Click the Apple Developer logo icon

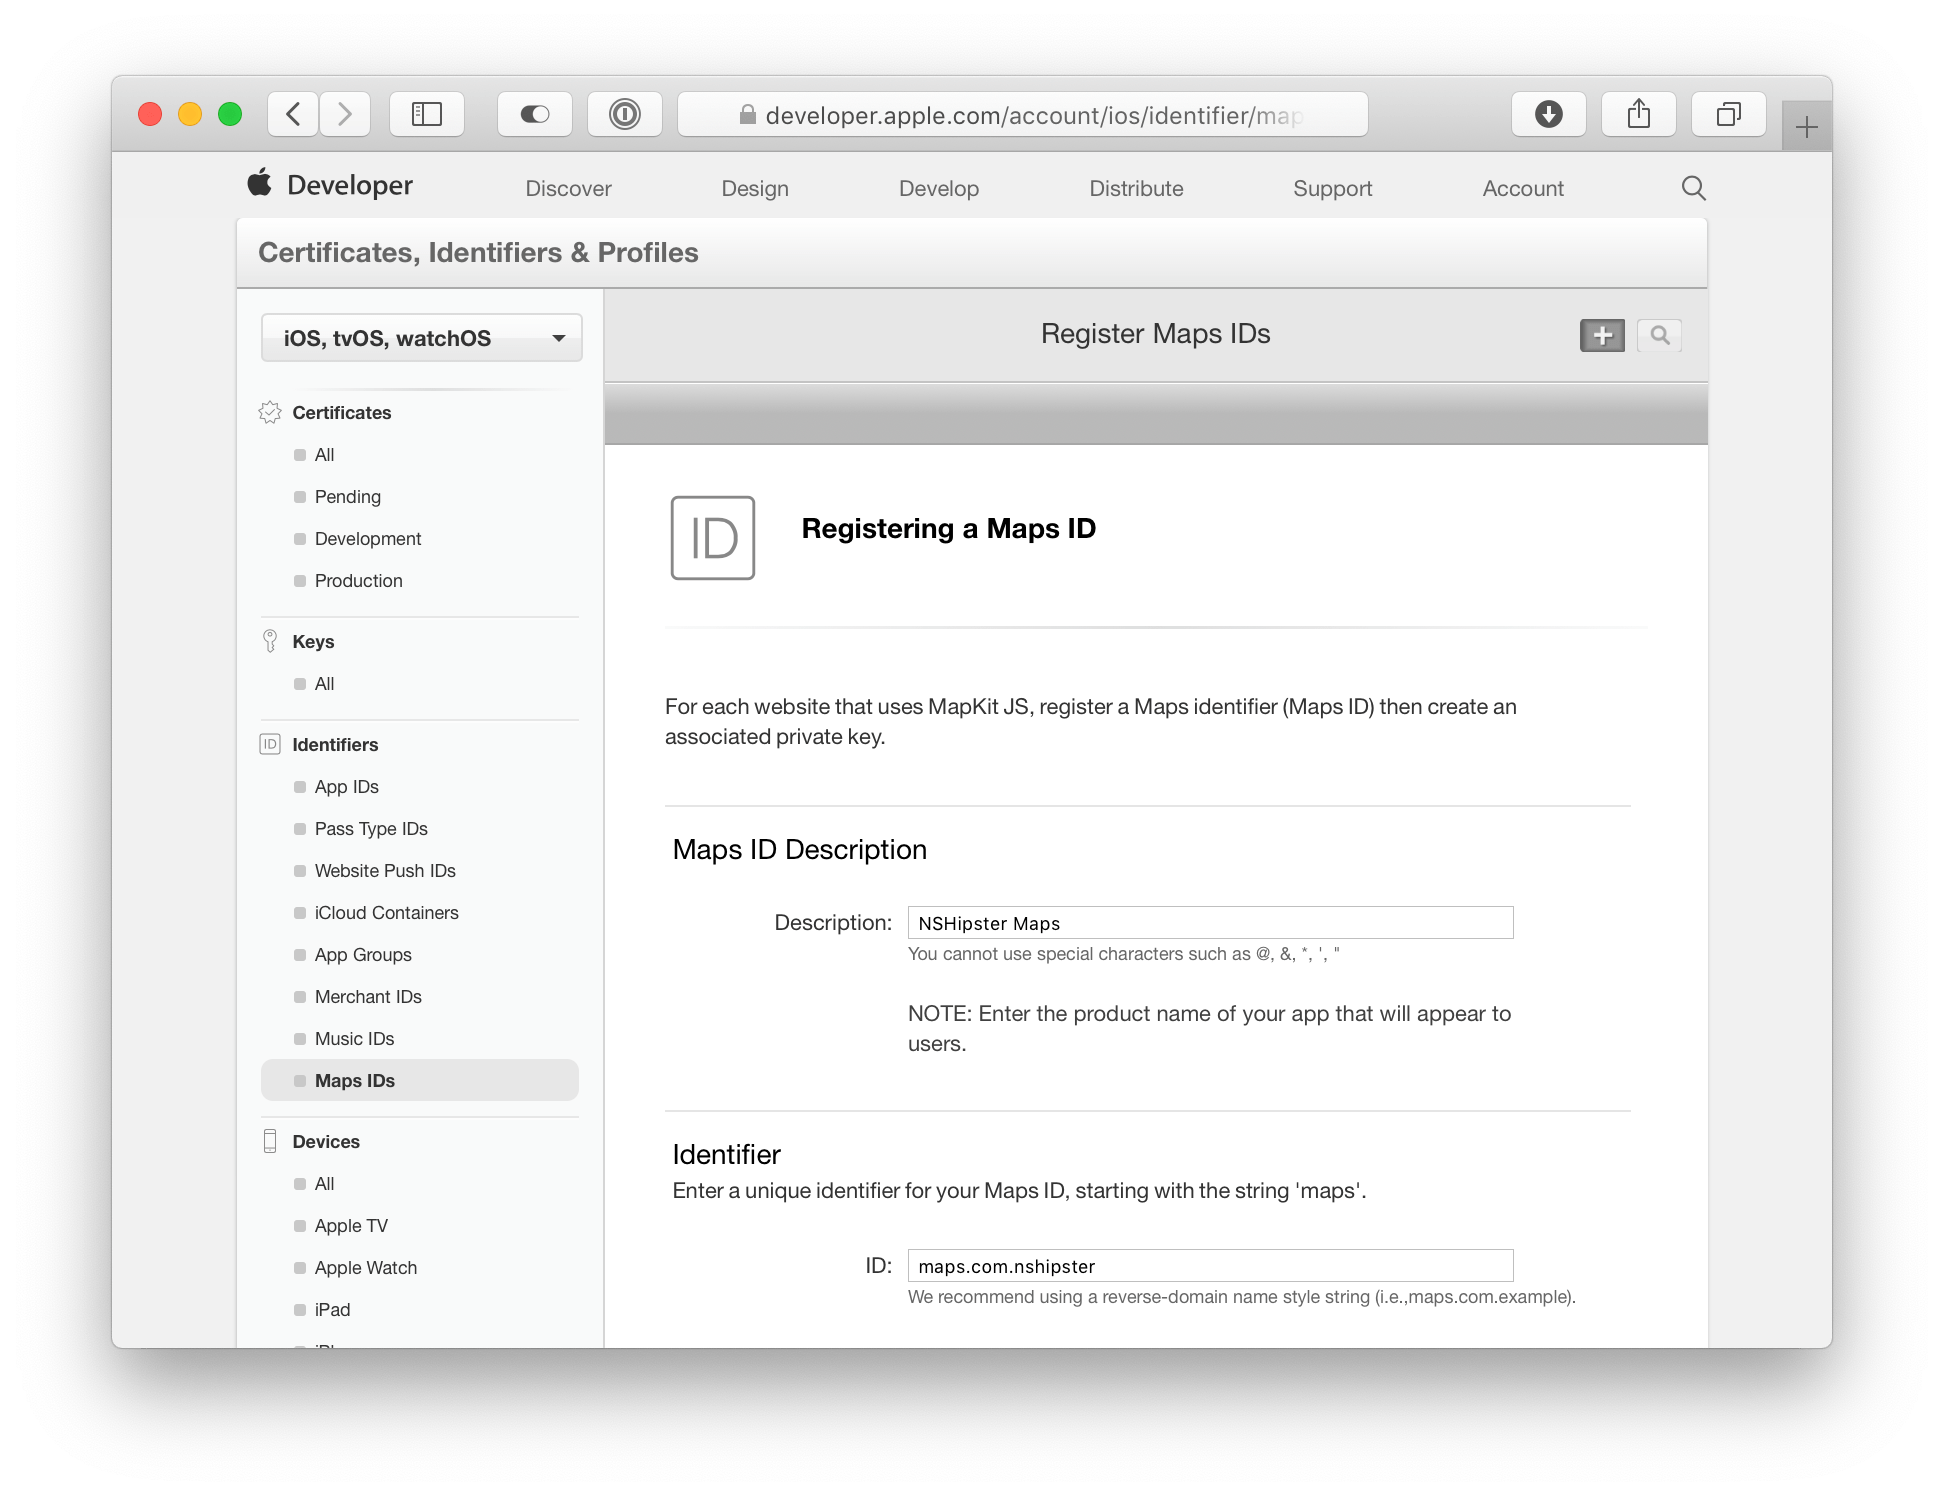click(x=259, y=184)
